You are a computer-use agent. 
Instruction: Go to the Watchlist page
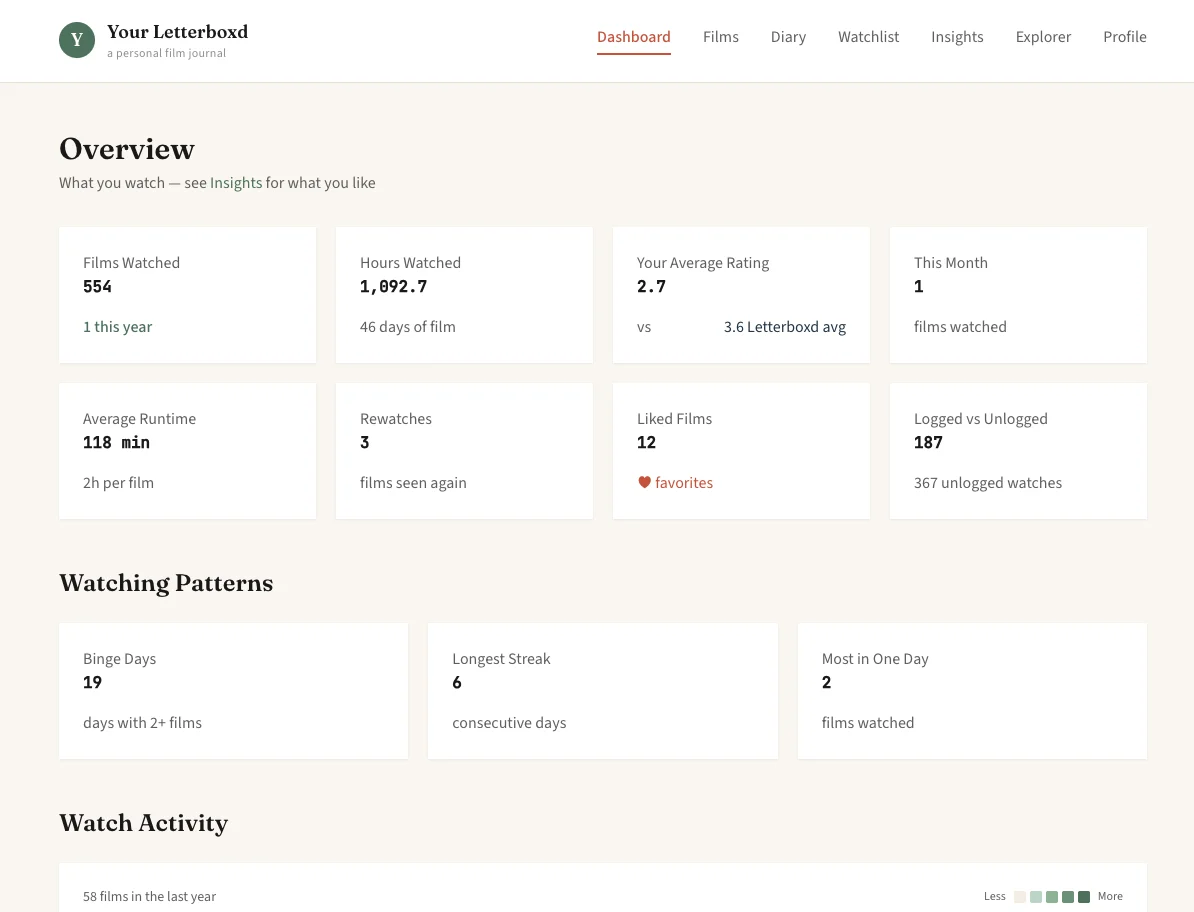click(x=868, y=37)
